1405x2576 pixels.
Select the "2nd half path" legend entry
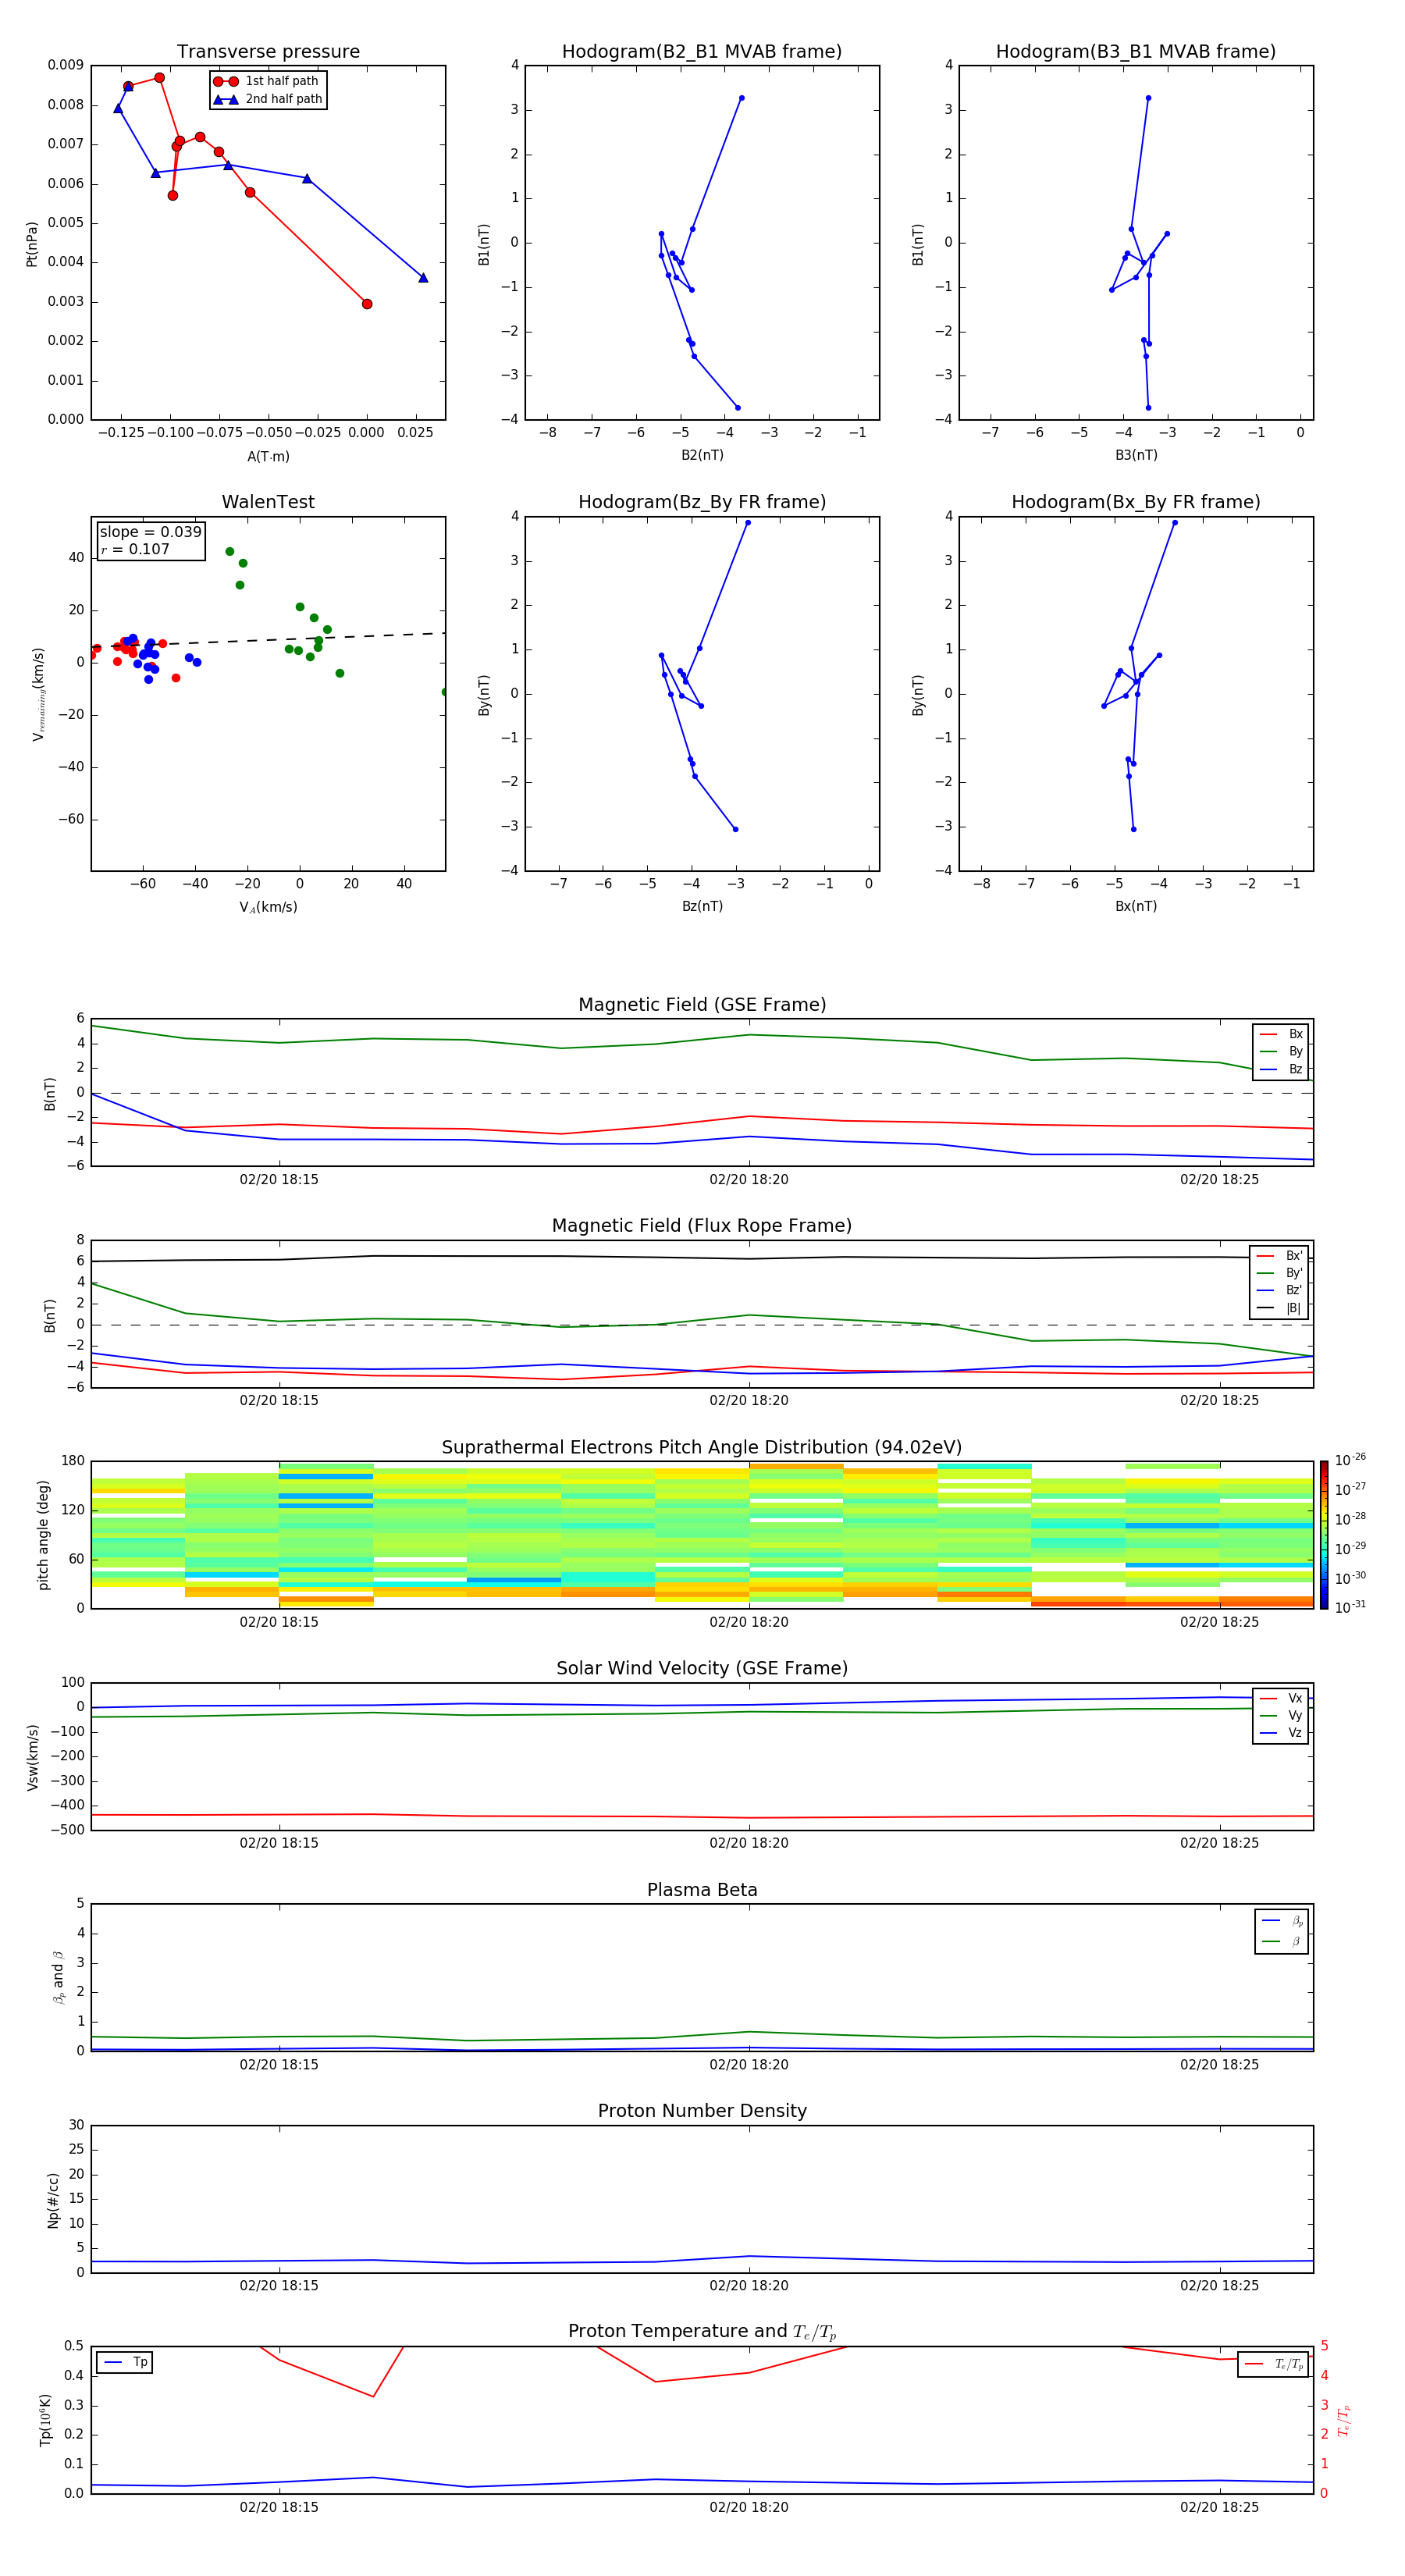268,99
